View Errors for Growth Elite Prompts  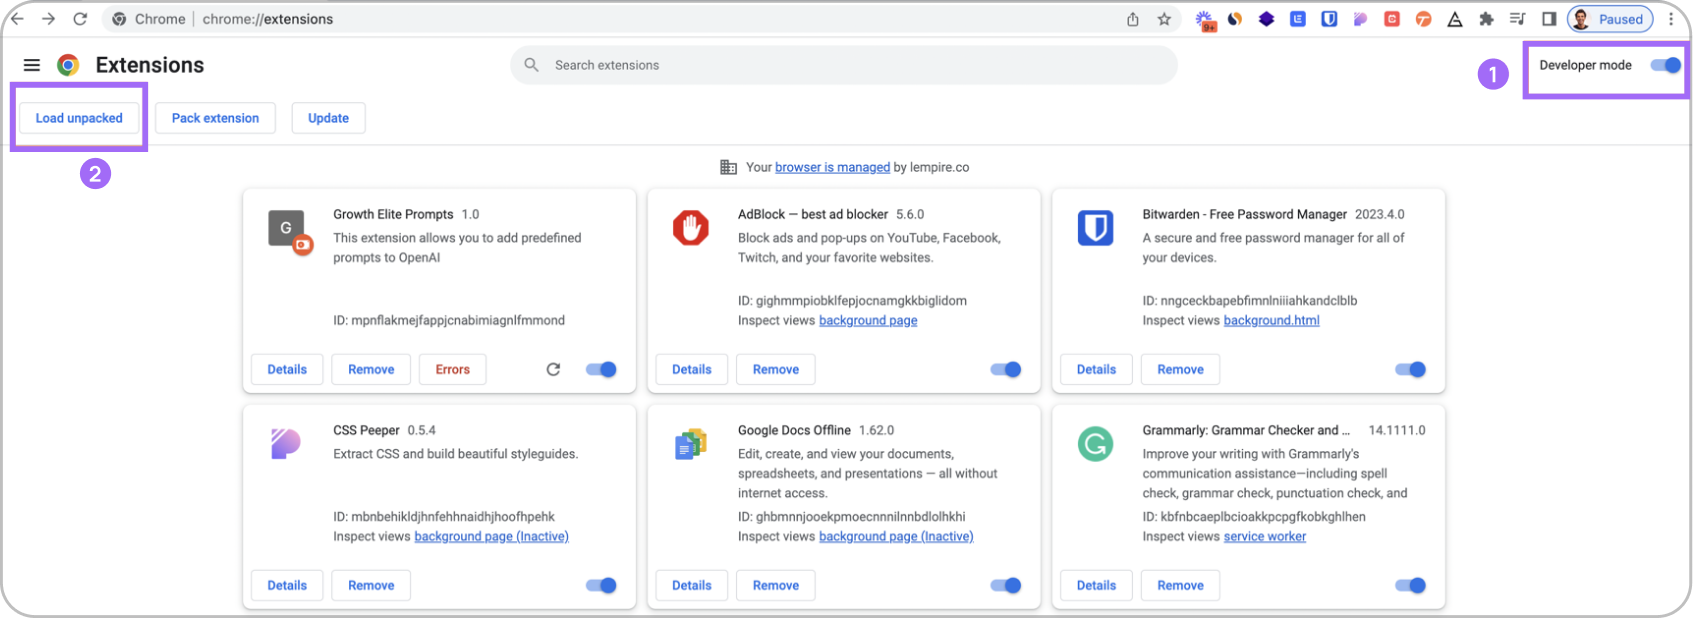[x=452, y=369]
